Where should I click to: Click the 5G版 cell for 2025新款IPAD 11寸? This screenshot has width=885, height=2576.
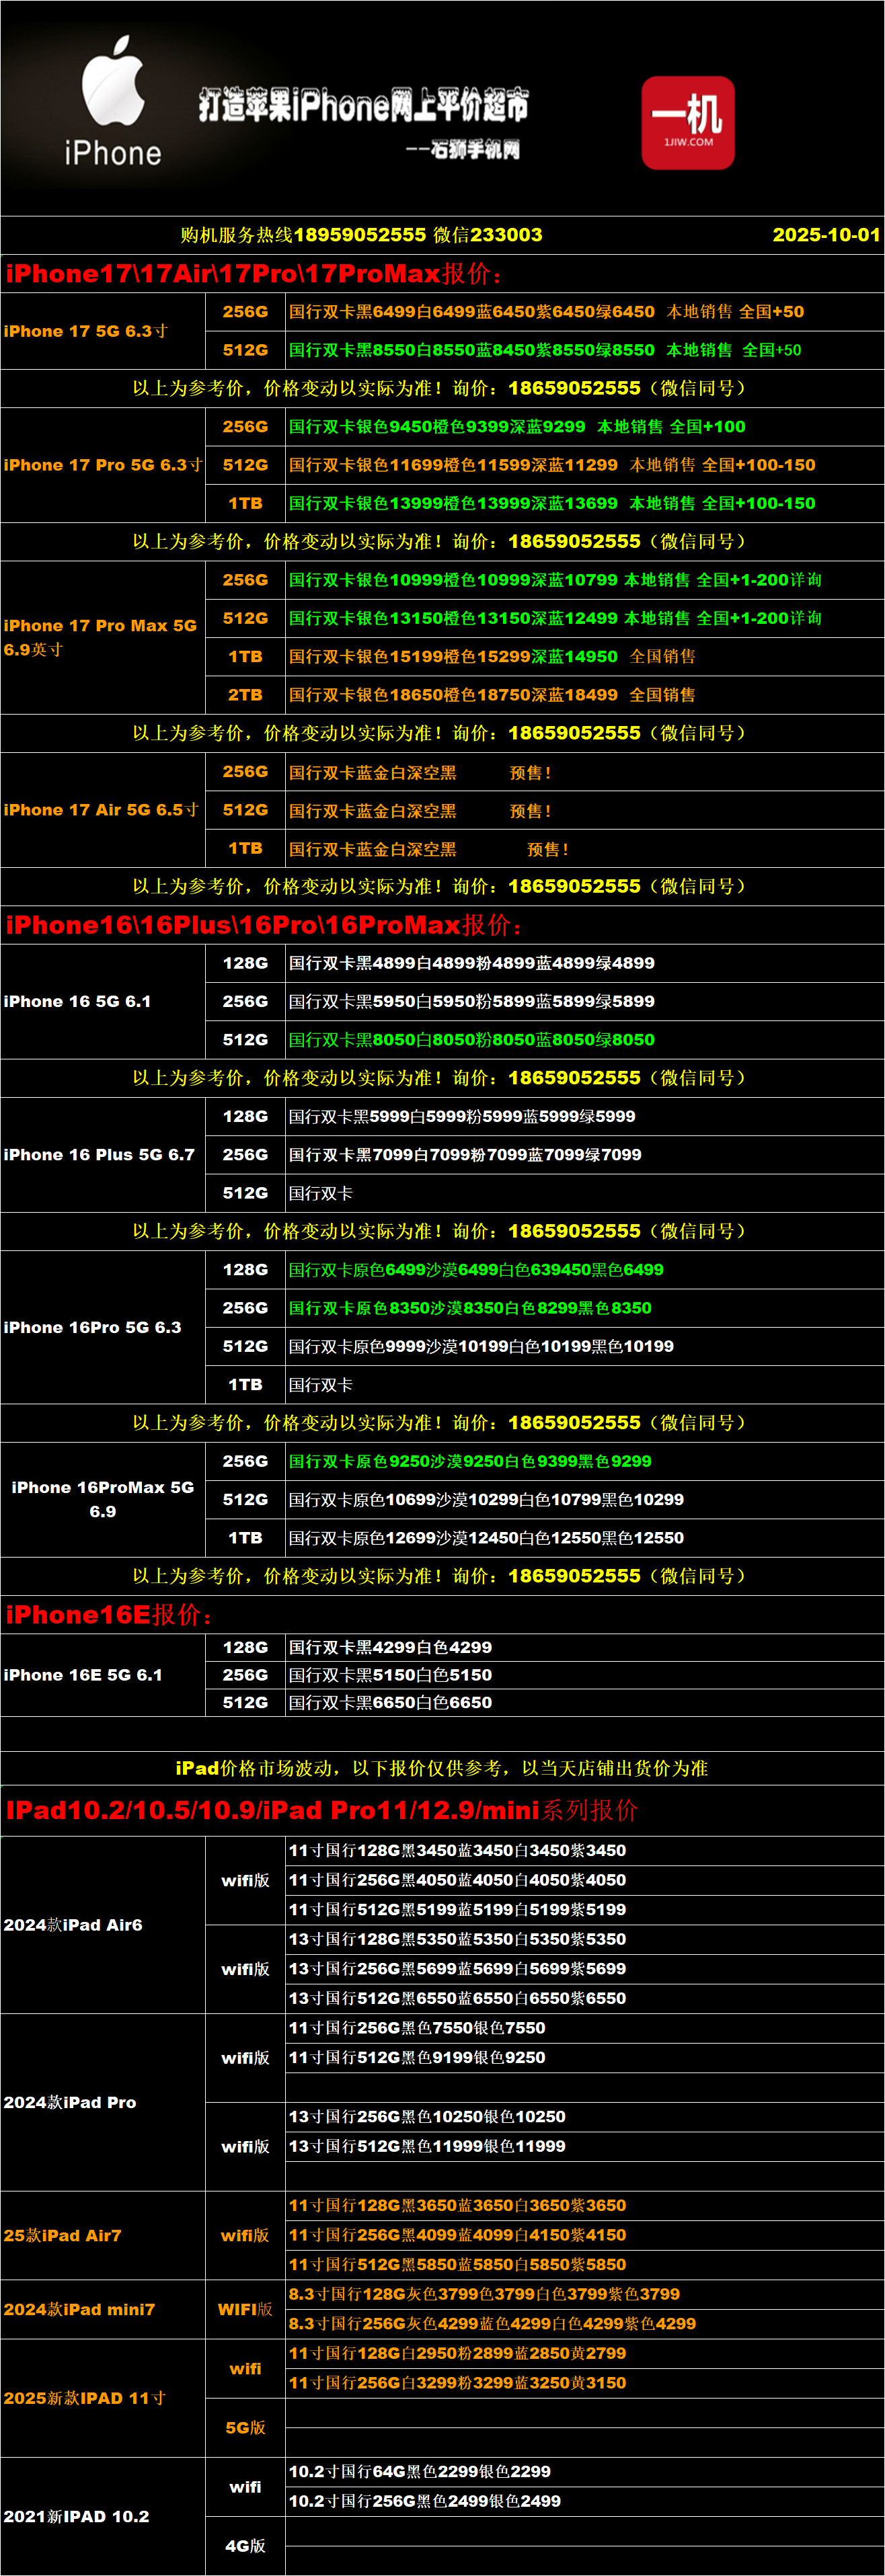click(245, 2428)
